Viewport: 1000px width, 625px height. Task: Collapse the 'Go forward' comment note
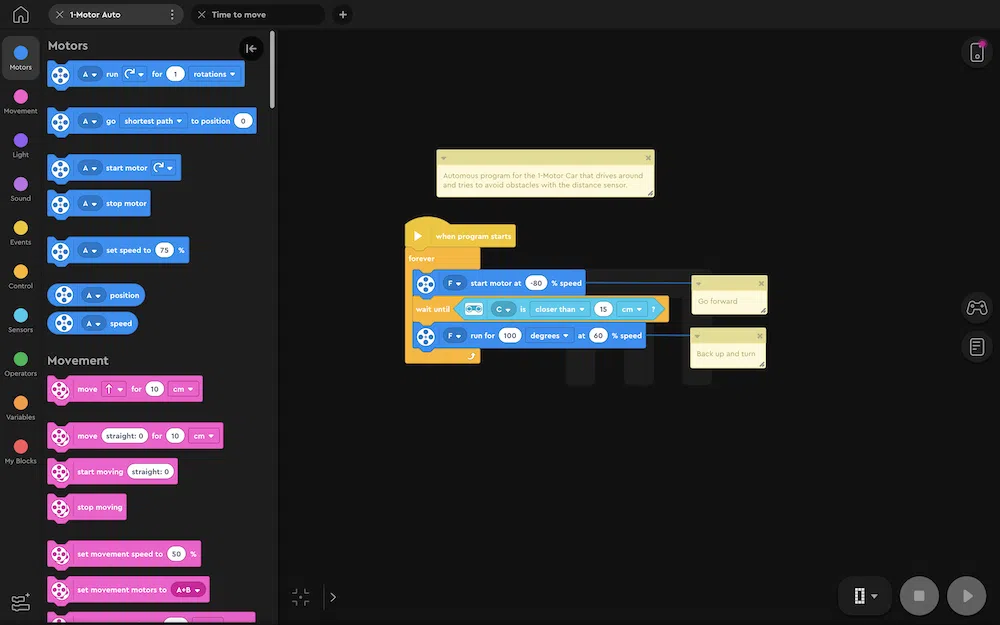point(698,283)
